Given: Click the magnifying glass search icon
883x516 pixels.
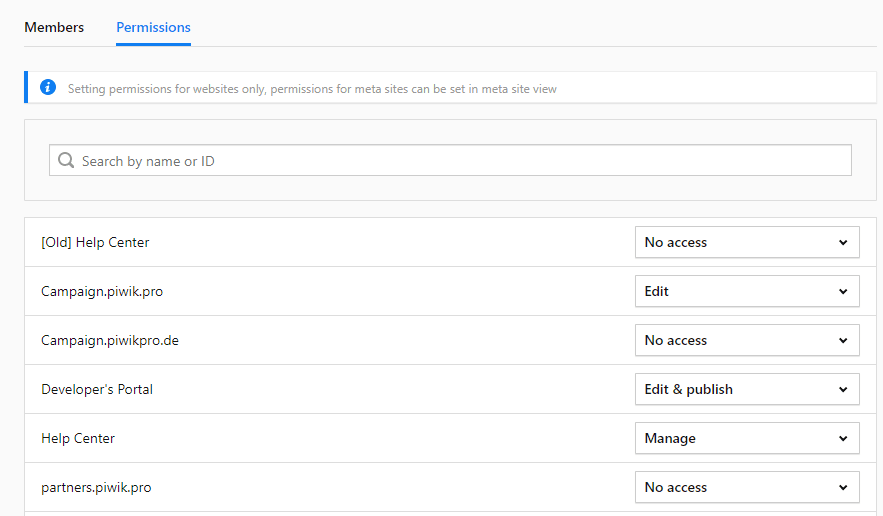Looking at the screenshot, I should pyautogui.click(x=66, y=161).
